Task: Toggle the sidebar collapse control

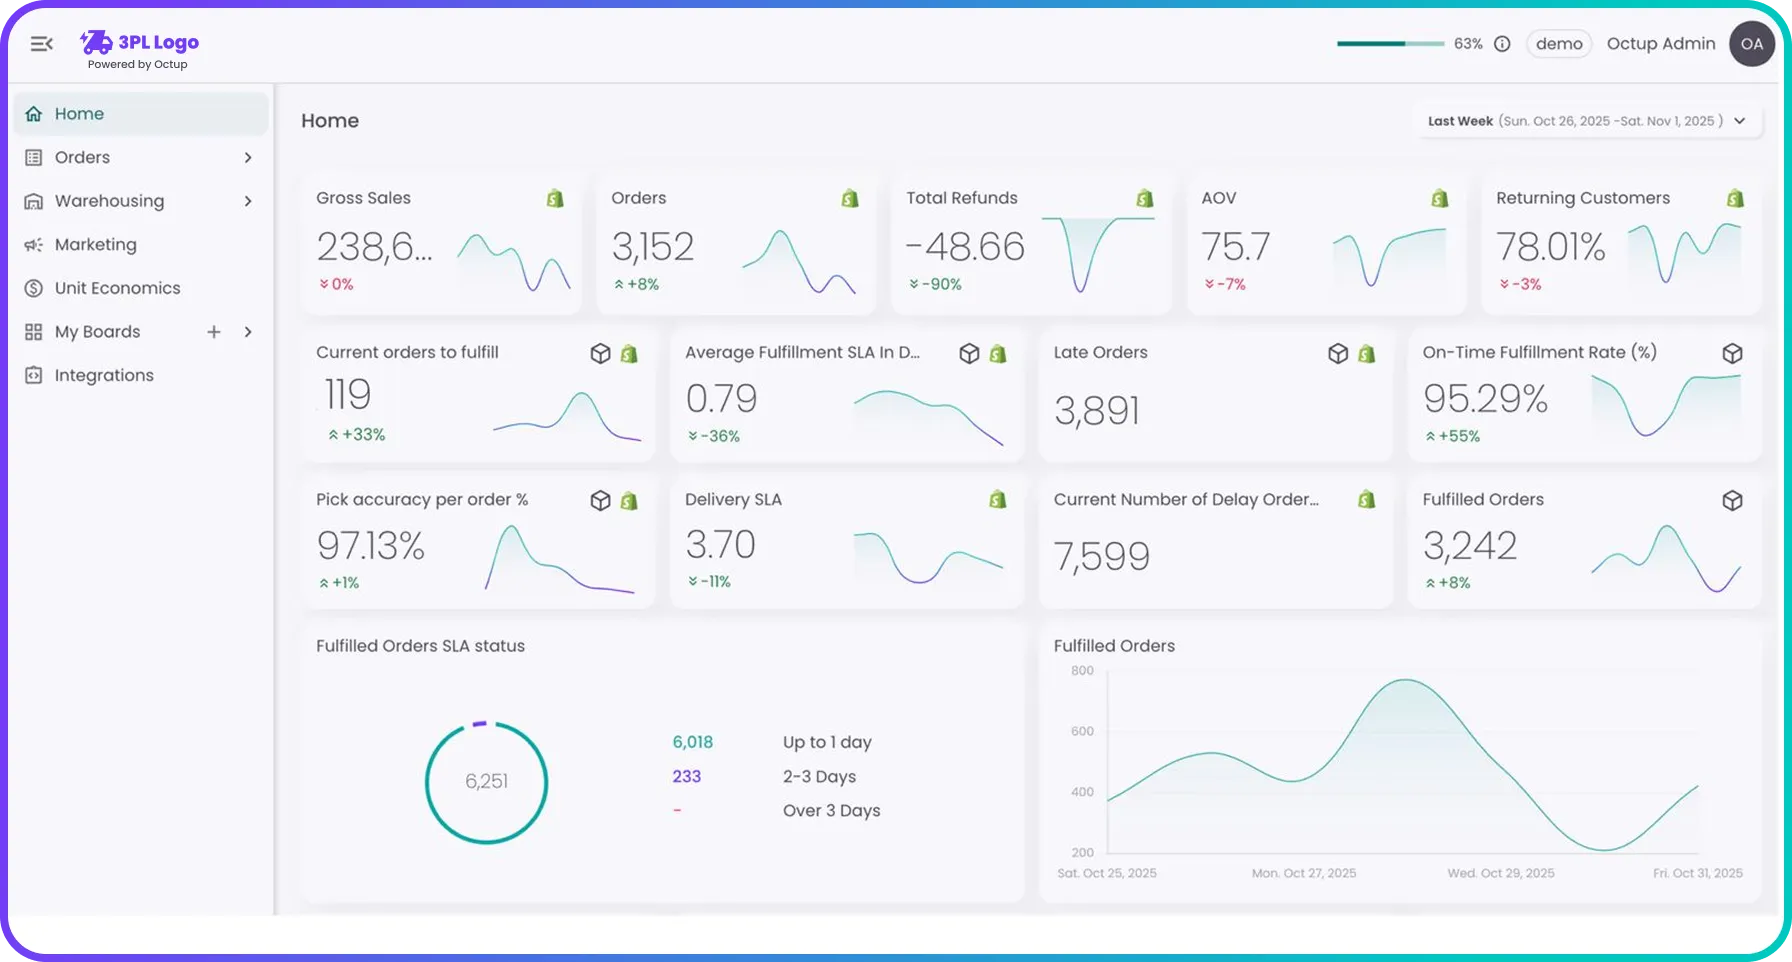Action: coord(41,43)
